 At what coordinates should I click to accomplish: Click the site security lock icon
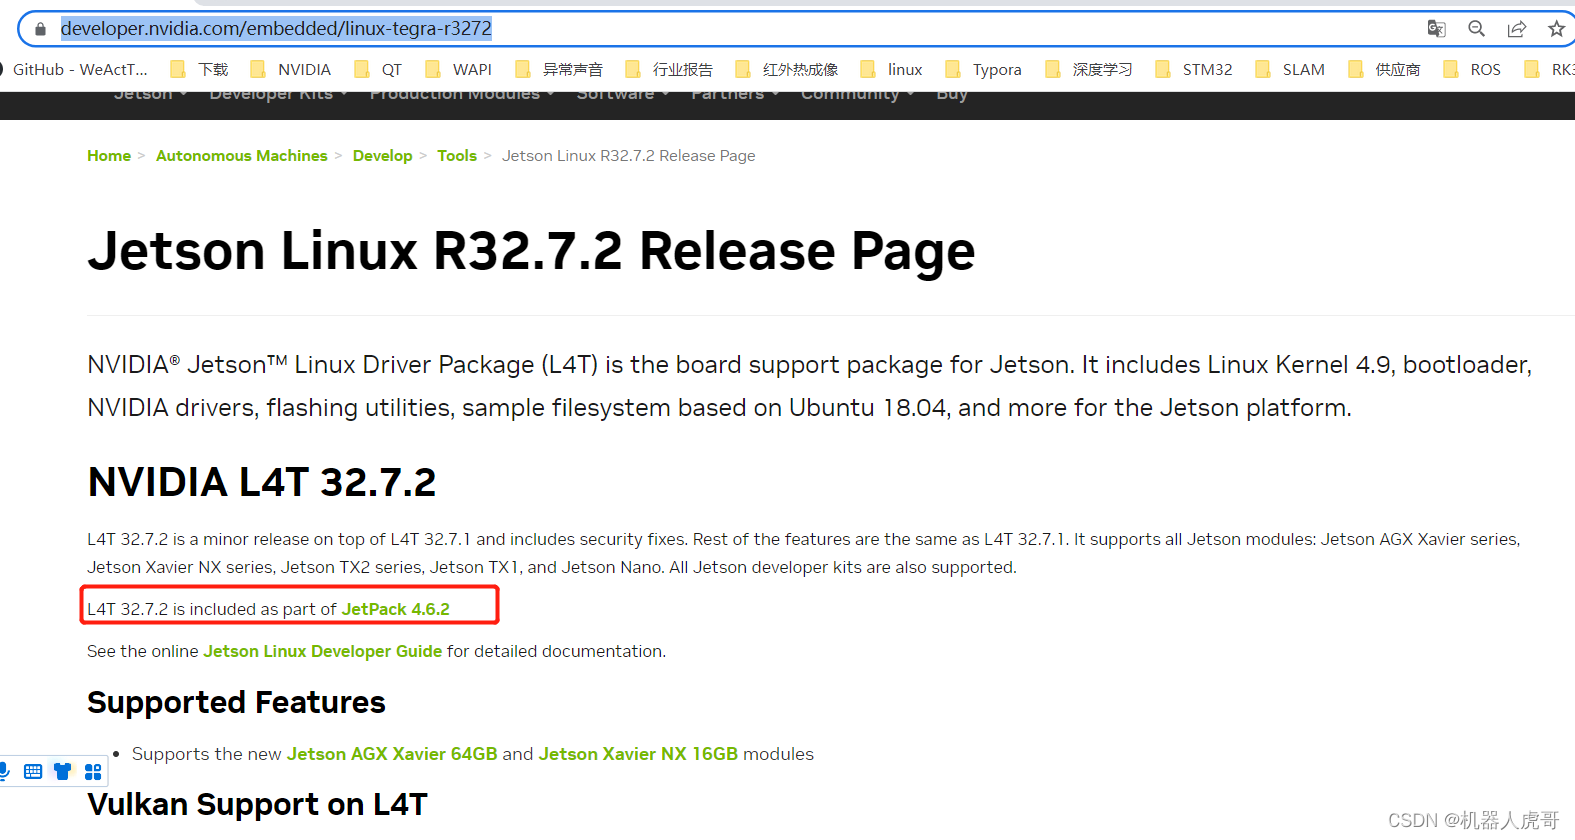(x=40, y=29)
